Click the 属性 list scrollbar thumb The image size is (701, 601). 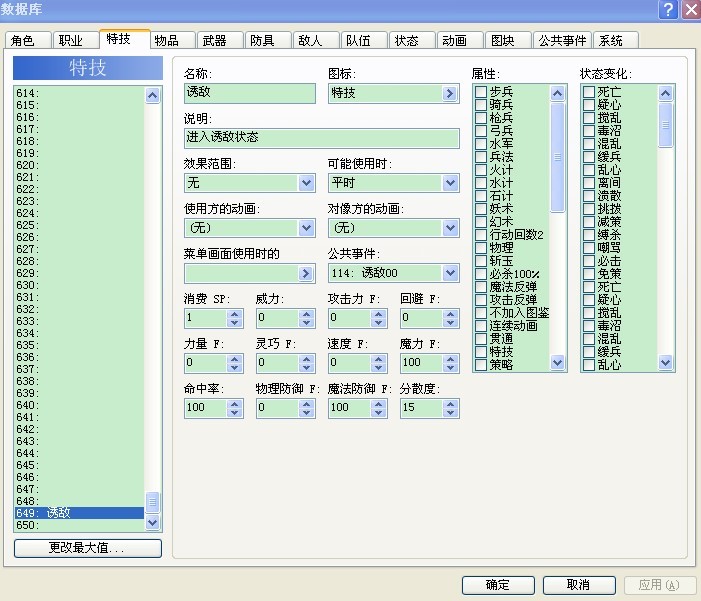click(x=557, y=157)
